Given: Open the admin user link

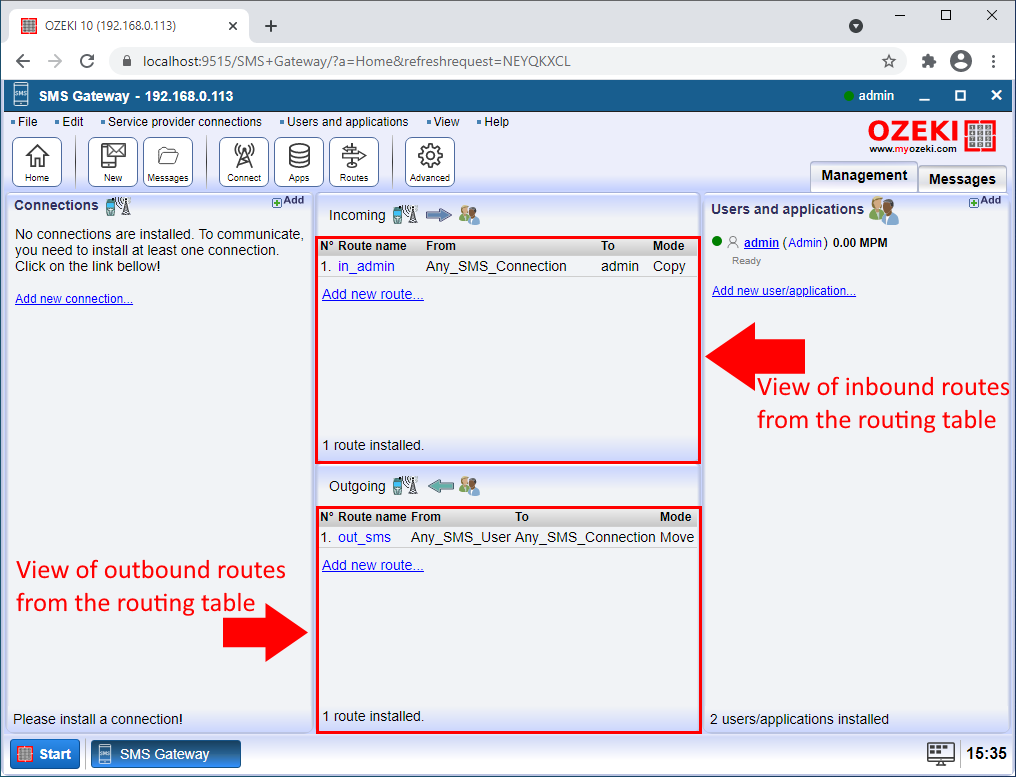Looking at the screenshot, I should point(761,243).
